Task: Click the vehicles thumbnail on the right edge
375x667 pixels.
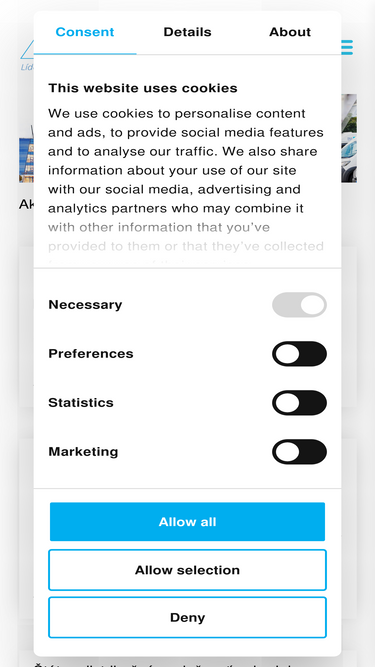Action: 349,138
